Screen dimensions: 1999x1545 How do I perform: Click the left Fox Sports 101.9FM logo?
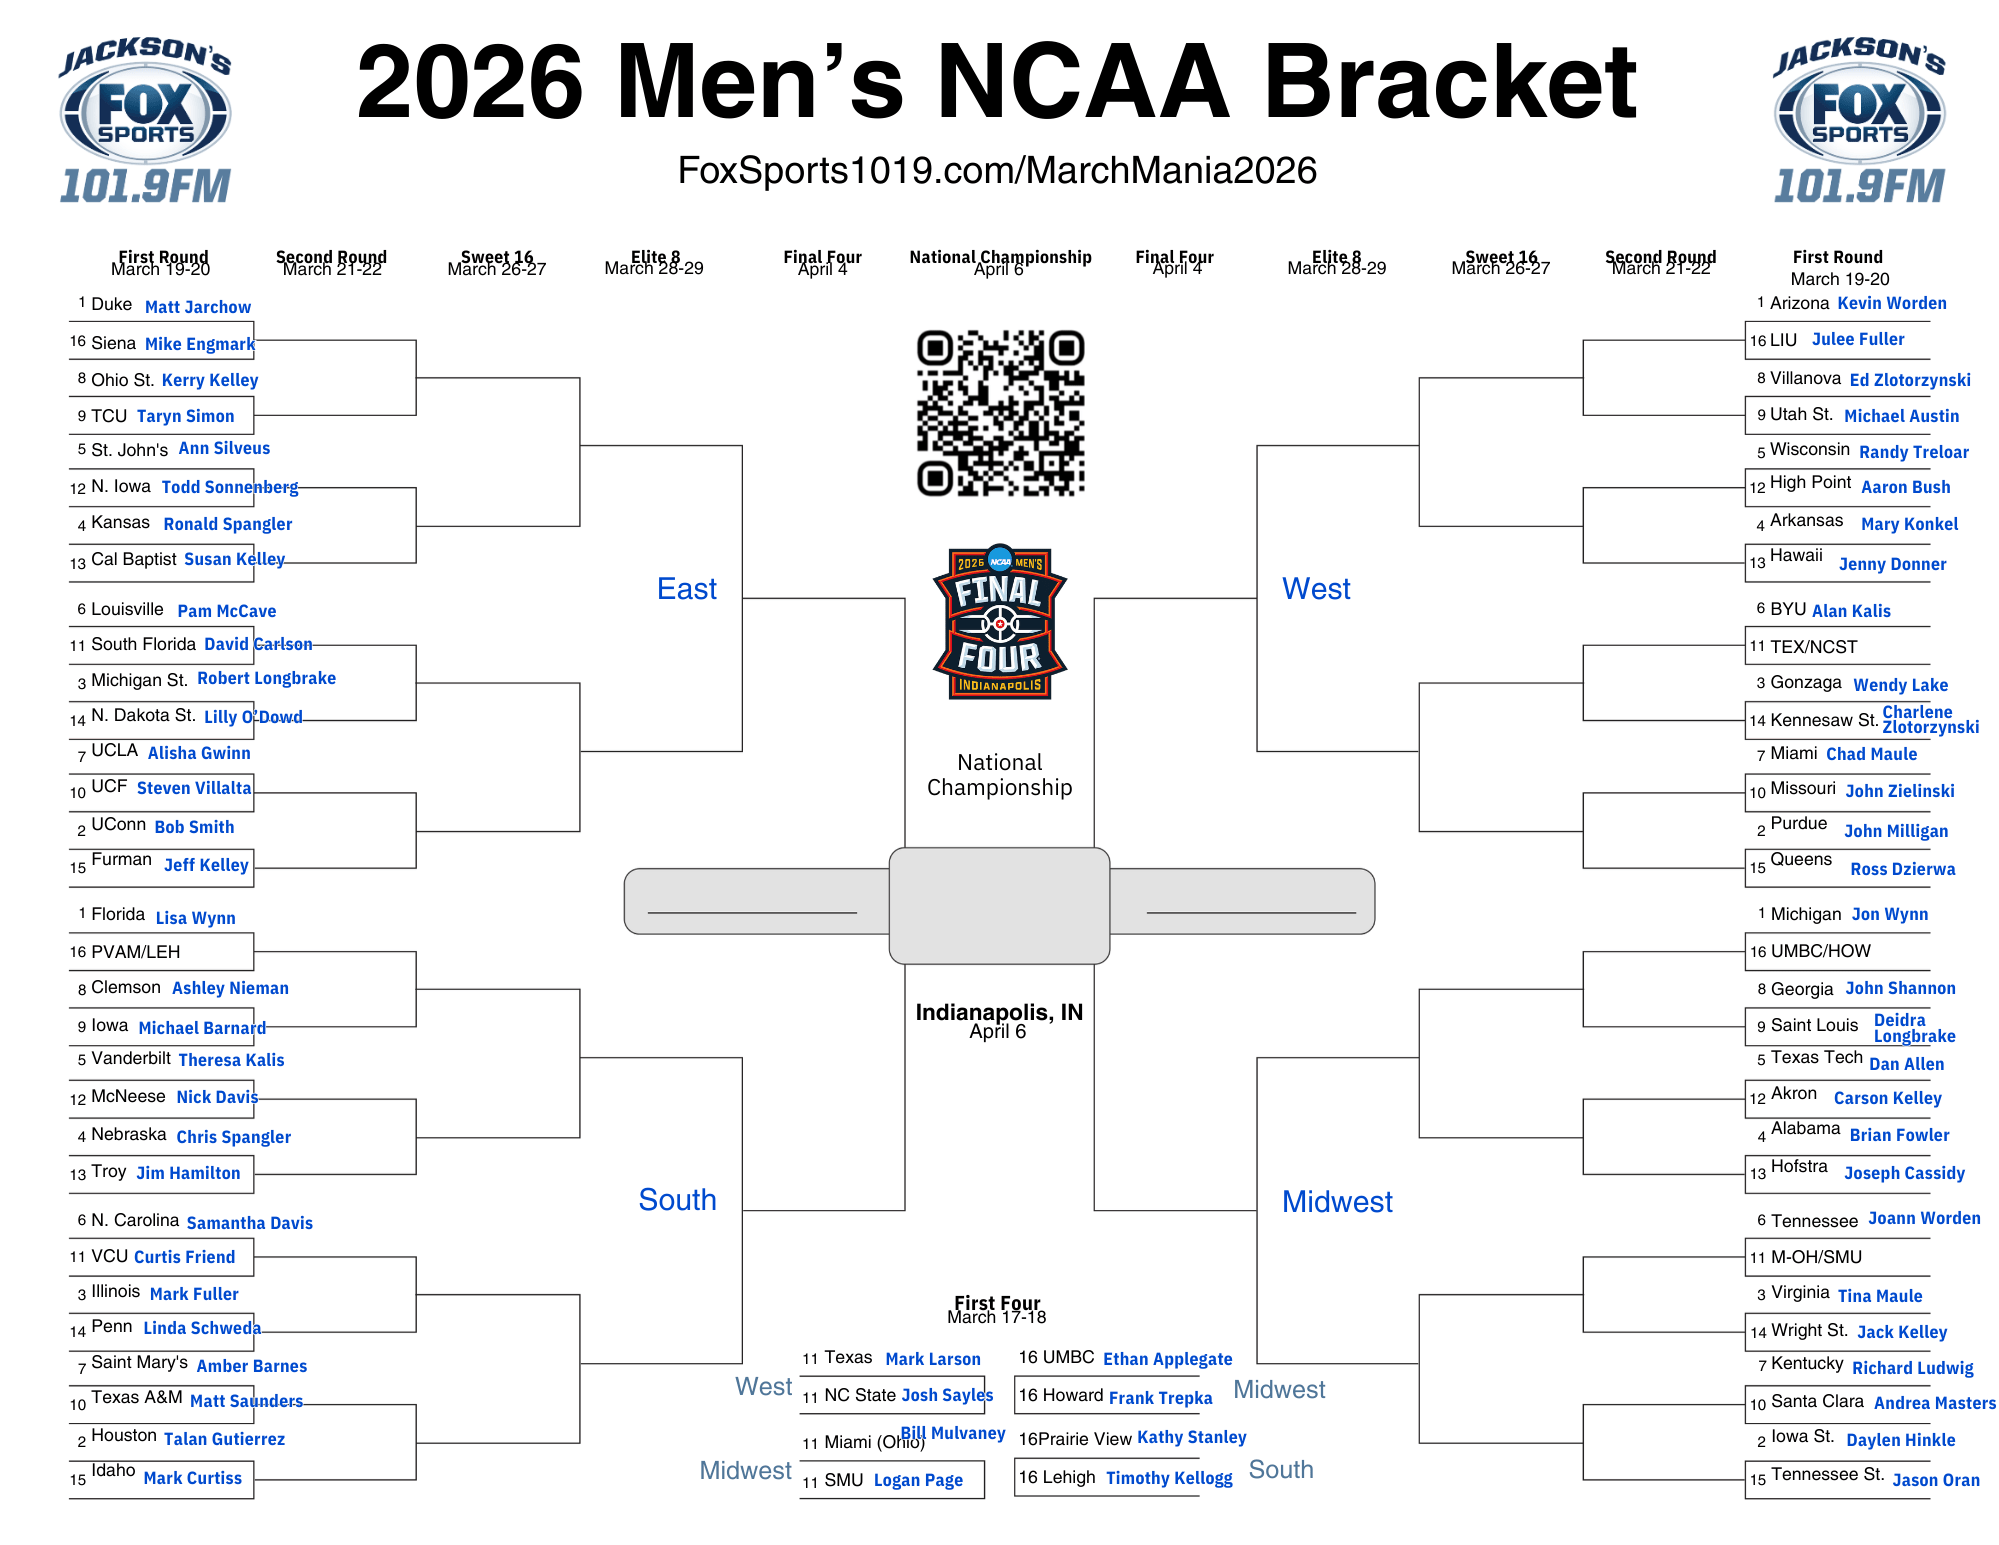pyautogui.click(x=146, y=121)
